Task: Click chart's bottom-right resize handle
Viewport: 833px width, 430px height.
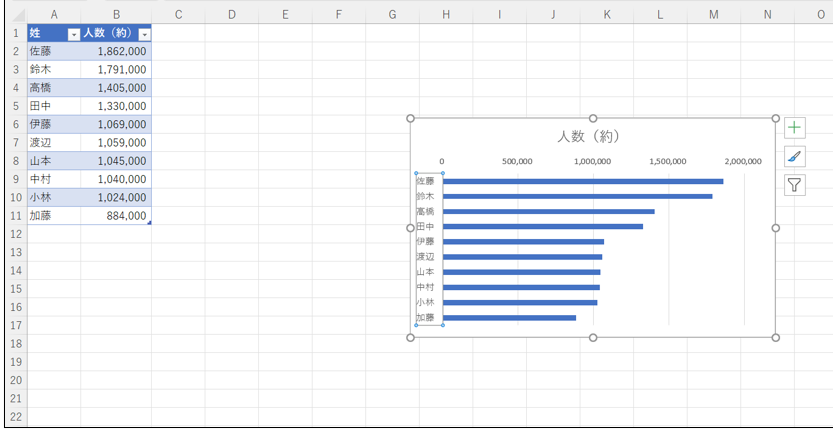Action: [775, 338]
